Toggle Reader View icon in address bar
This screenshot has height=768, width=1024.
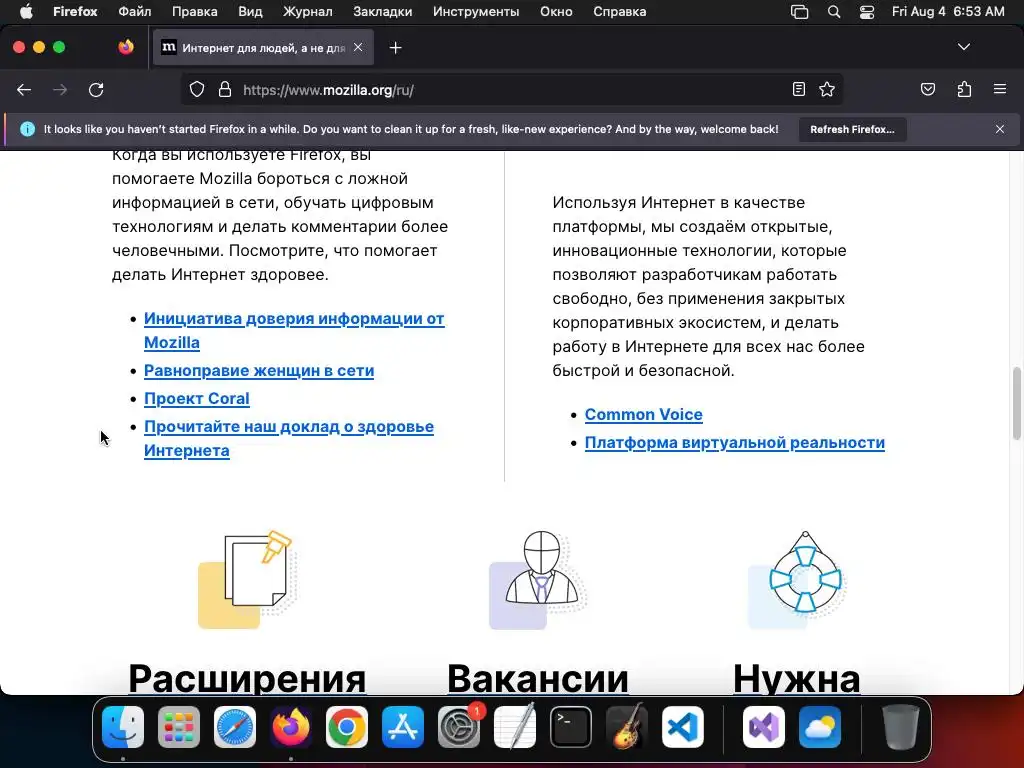(799, 89)
